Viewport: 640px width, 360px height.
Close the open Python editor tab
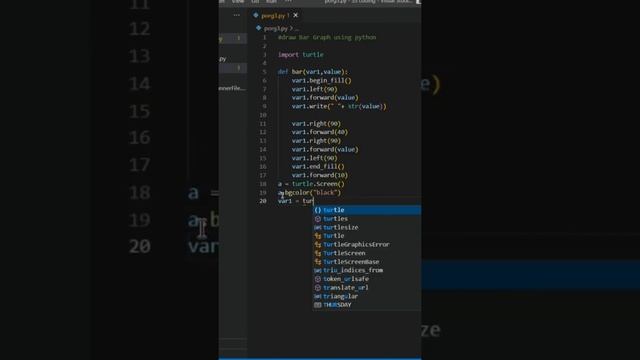[x=296, y=16]
